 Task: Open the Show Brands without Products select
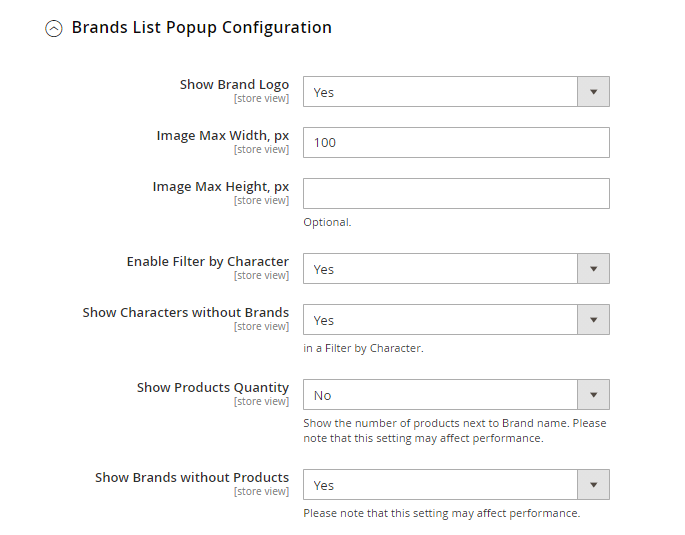point(440,485)
